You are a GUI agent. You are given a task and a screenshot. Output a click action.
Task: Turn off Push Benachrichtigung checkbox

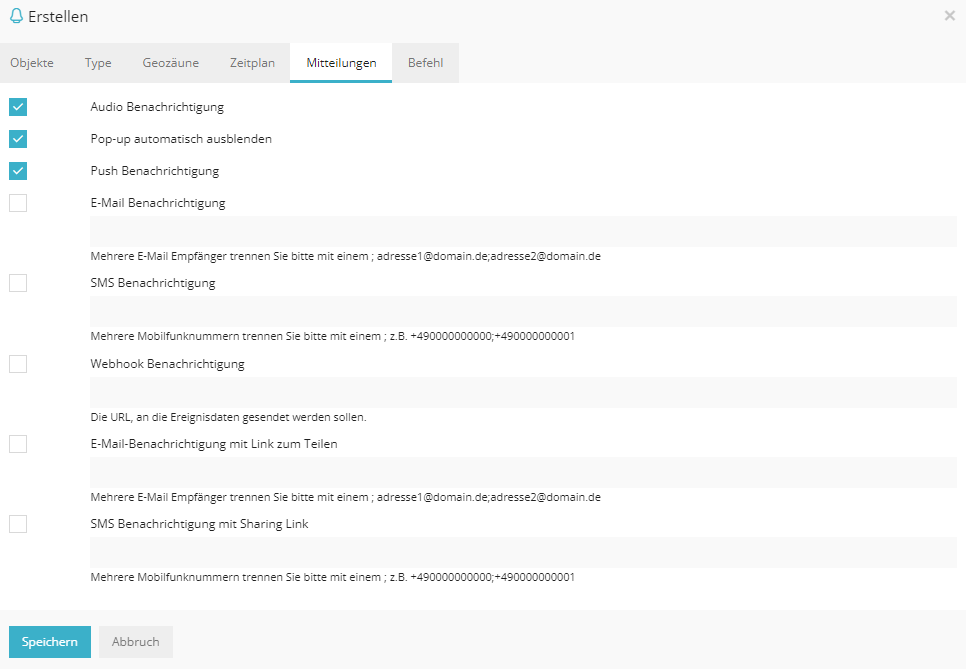coord(18,171)
